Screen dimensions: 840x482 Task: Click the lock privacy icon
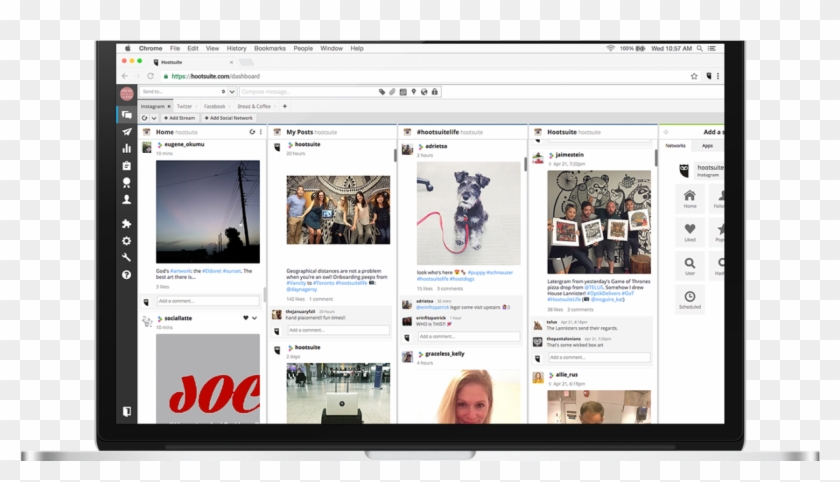(434, 92)
